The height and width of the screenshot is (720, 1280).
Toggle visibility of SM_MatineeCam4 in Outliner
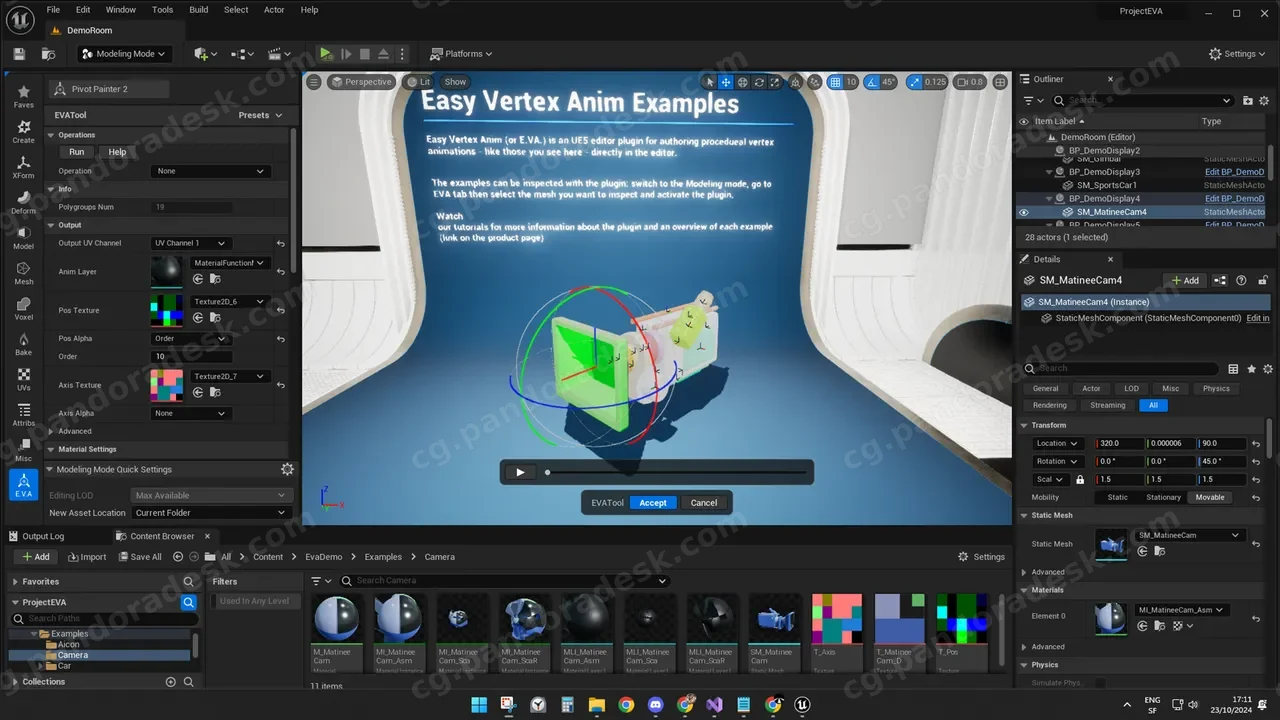click(x=1023, y=212)
